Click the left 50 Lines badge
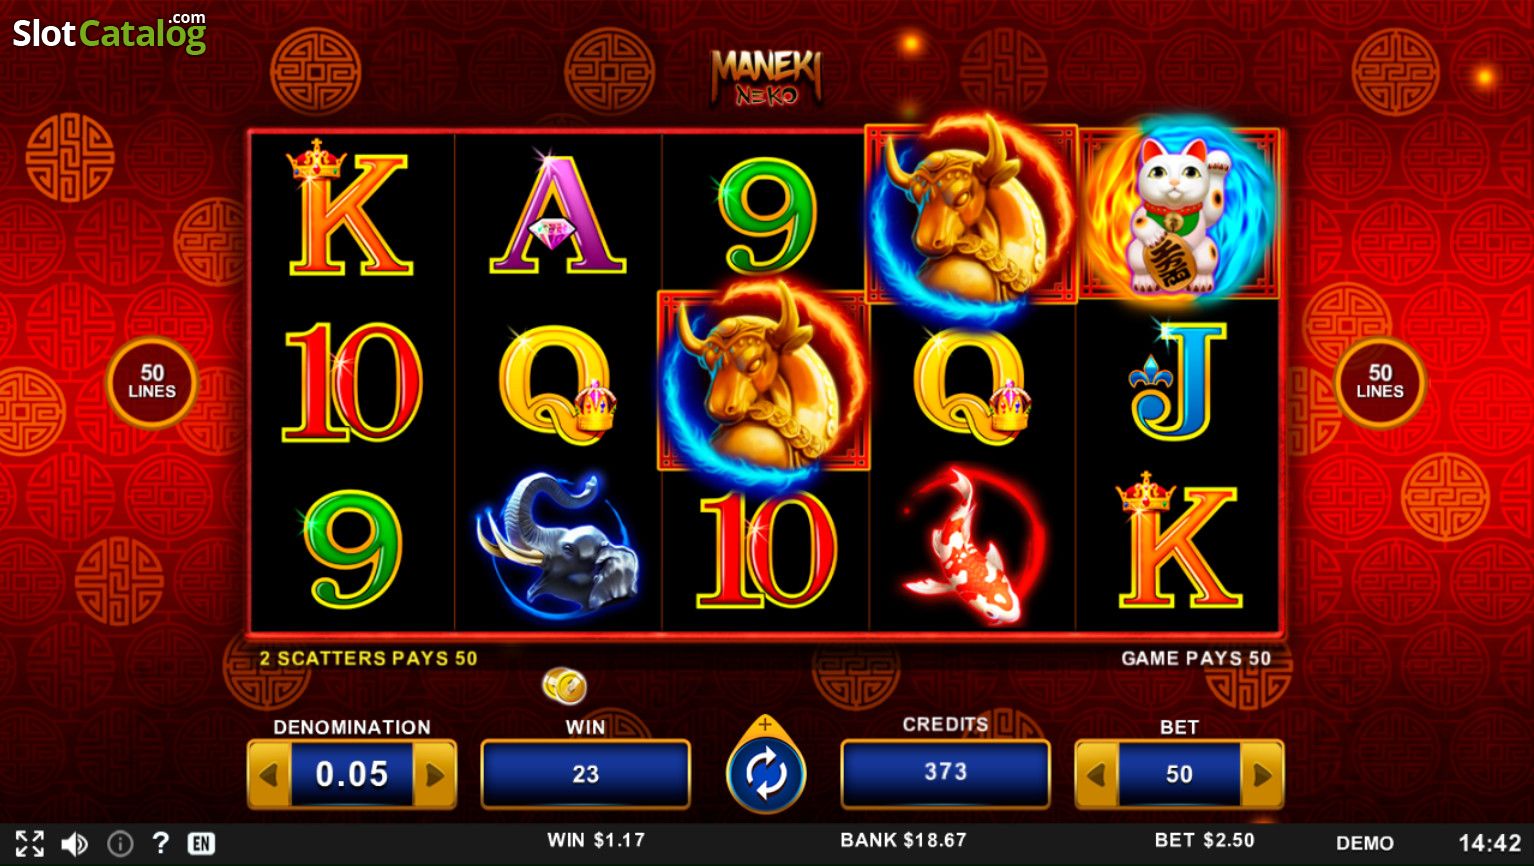Viewport: 1534px width, 866px height. click(152, 382)
